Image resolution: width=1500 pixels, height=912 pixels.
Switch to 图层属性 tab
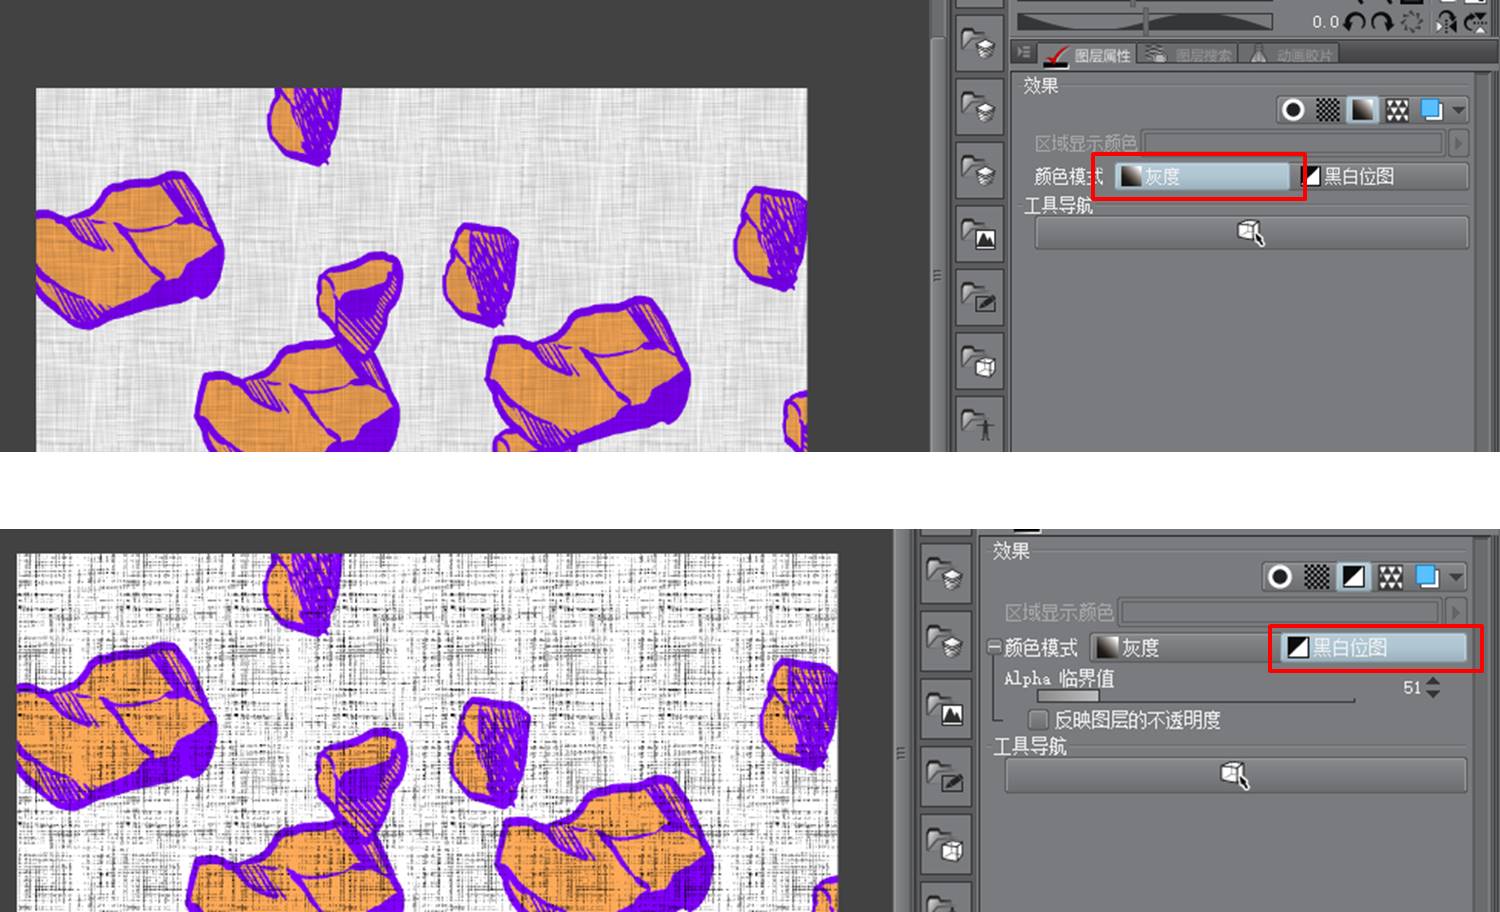(1088, 54)
